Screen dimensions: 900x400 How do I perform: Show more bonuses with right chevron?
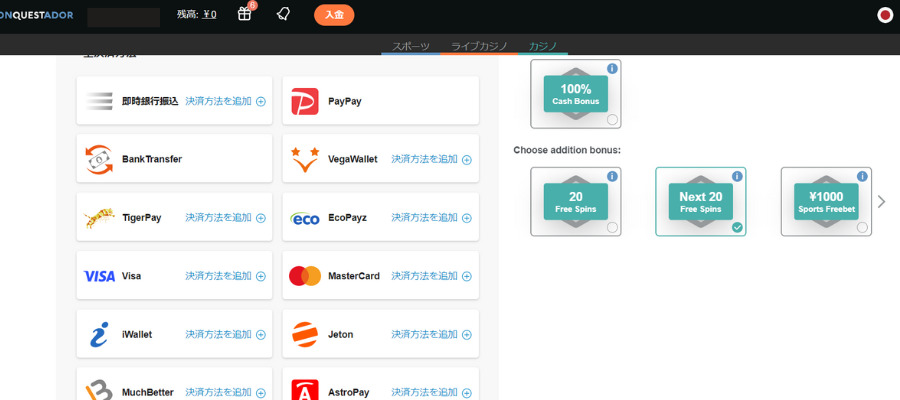coord(881,202)
